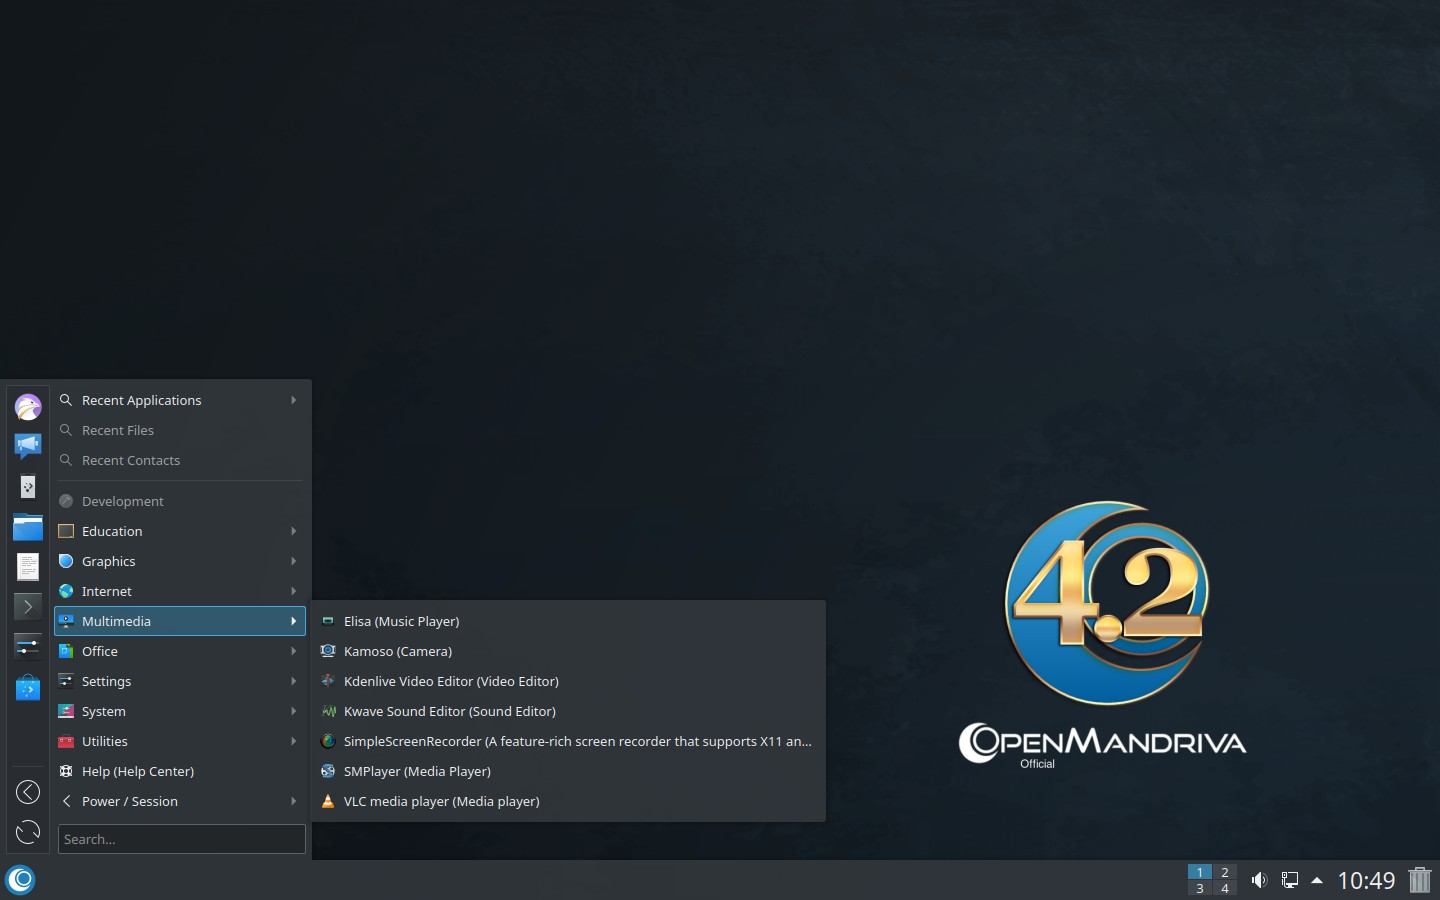The width and height of the screenshot is (1440, 900).
Task: Open the Konsole terminal favorite icon
Action: 28,606
